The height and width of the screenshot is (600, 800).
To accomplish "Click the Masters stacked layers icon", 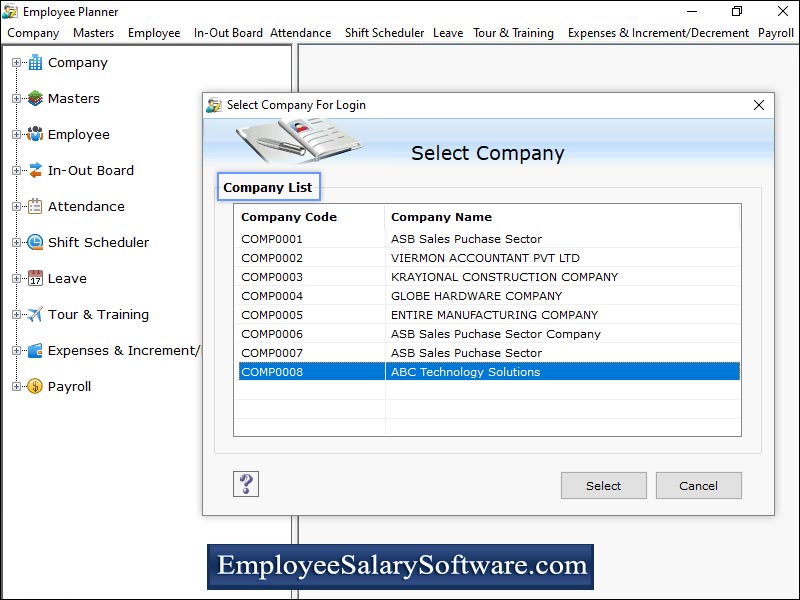I will (x=35, y=98).
